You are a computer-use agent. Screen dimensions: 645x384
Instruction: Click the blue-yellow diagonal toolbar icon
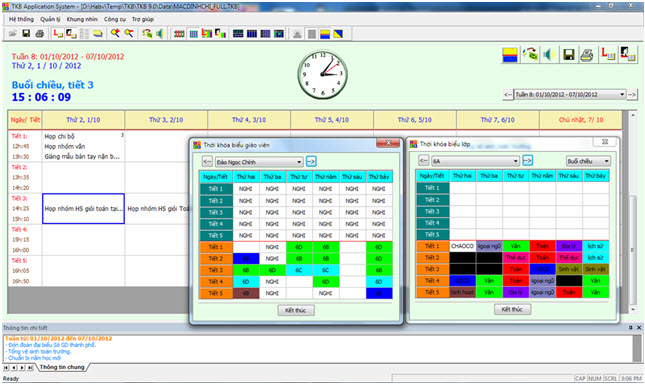pyautogui.click(x=338, y=34)
